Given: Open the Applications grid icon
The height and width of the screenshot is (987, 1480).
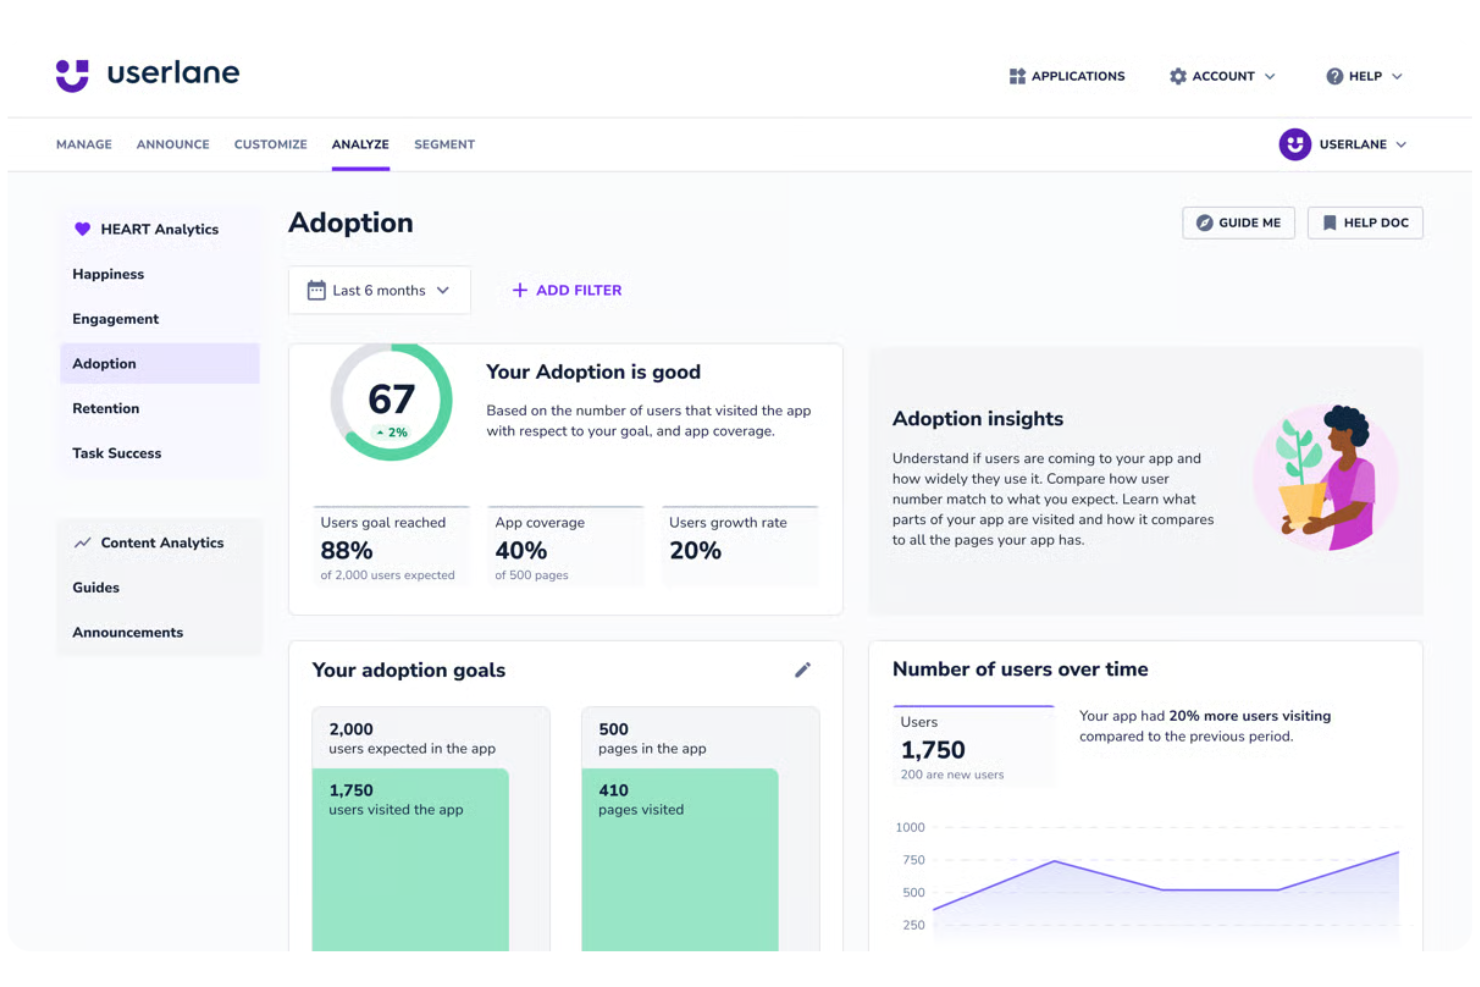Looking at the screenshot, I should (1015, 76).
